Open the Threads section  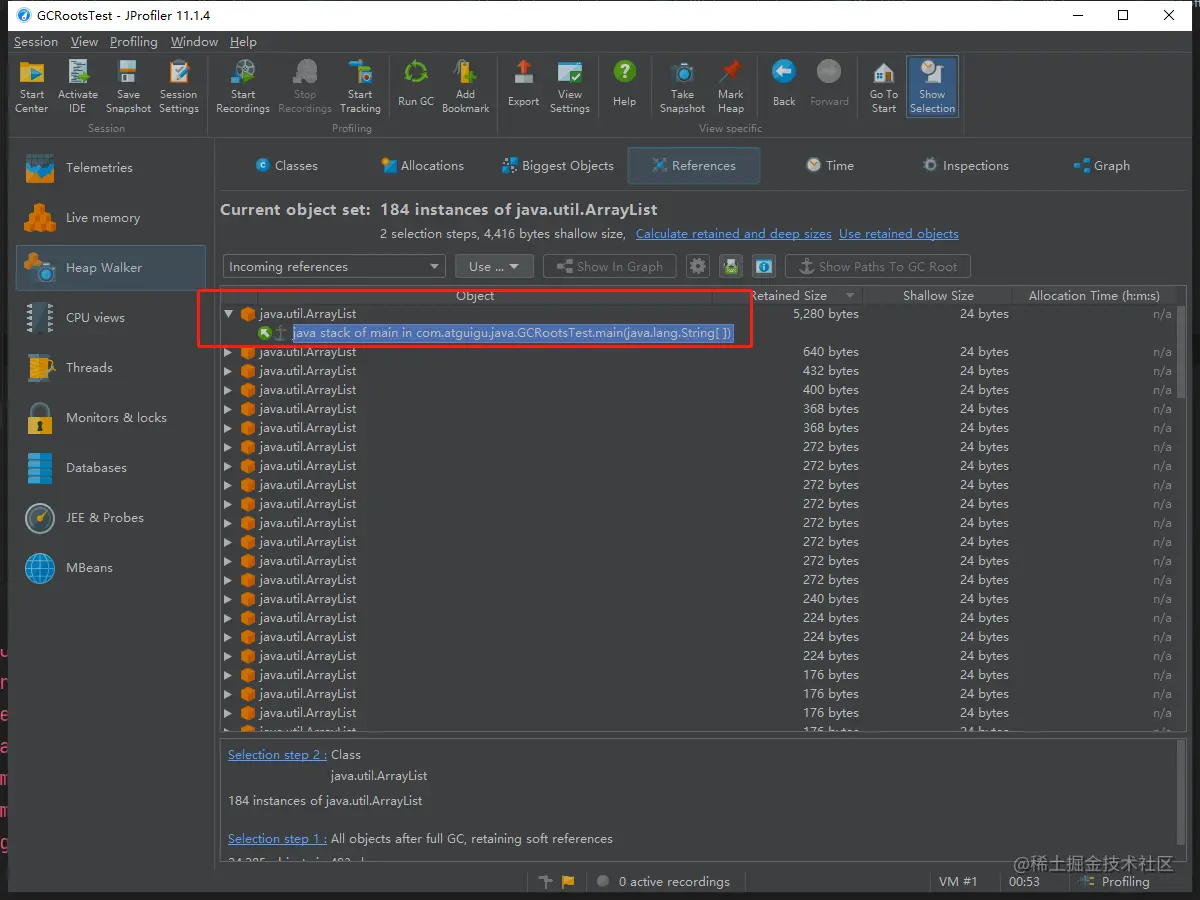(110, 368)
